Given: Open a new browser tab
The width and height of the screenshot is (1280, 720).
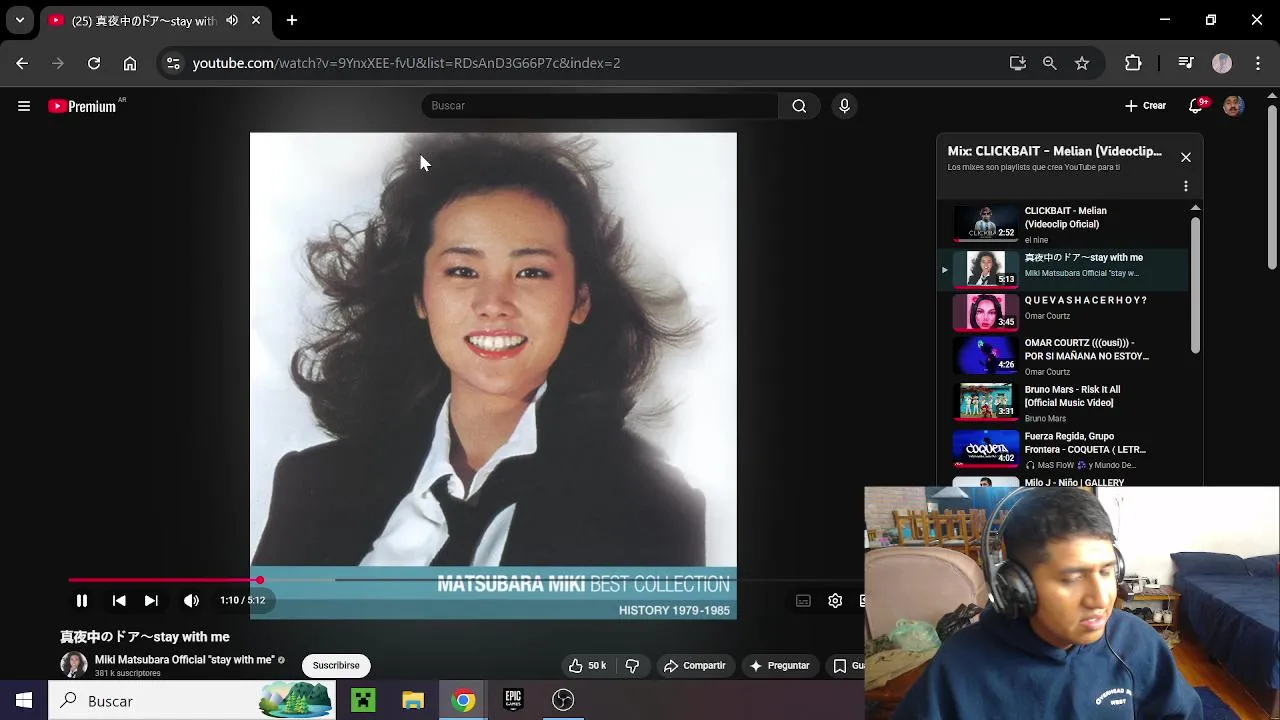Looking at the screenshot, I should pos(292,20).
